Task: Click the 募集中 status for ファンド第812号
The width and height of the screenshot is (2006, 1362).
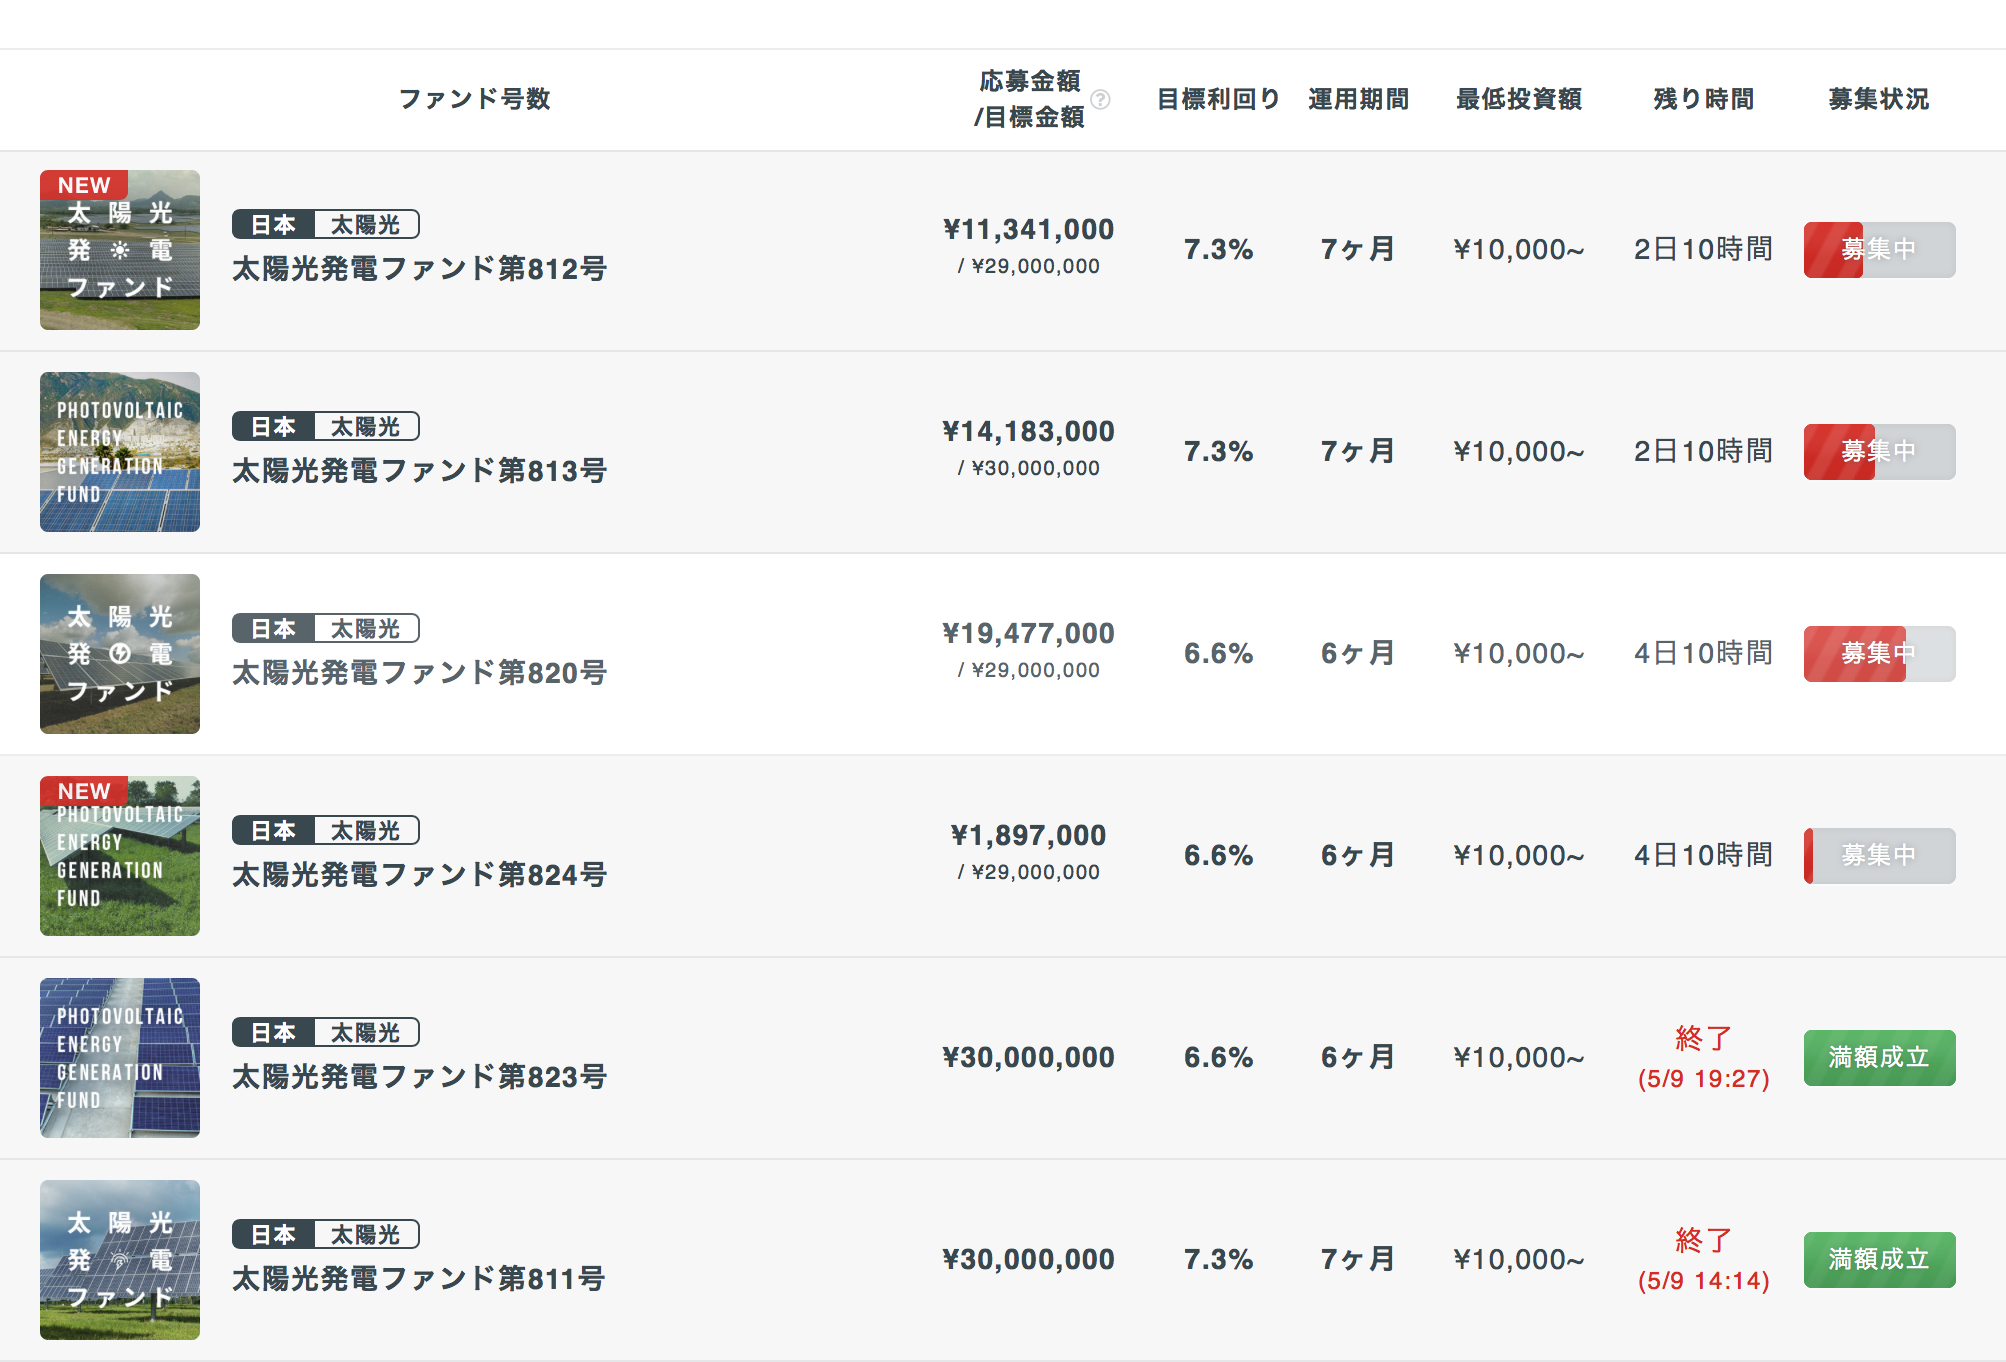Action: [1878, 250]
